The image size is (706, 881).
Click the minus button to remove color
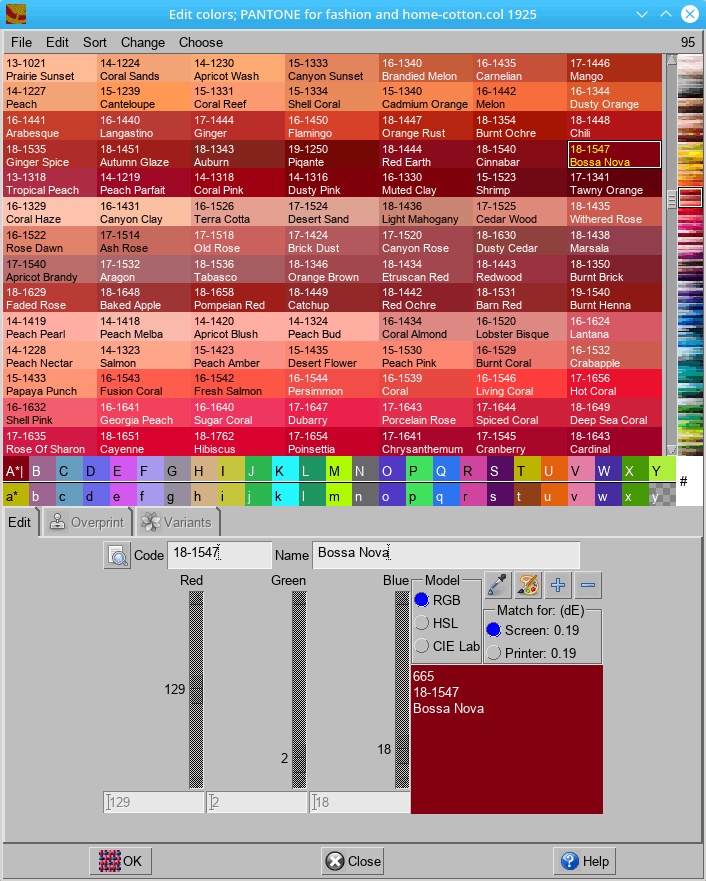588,585
